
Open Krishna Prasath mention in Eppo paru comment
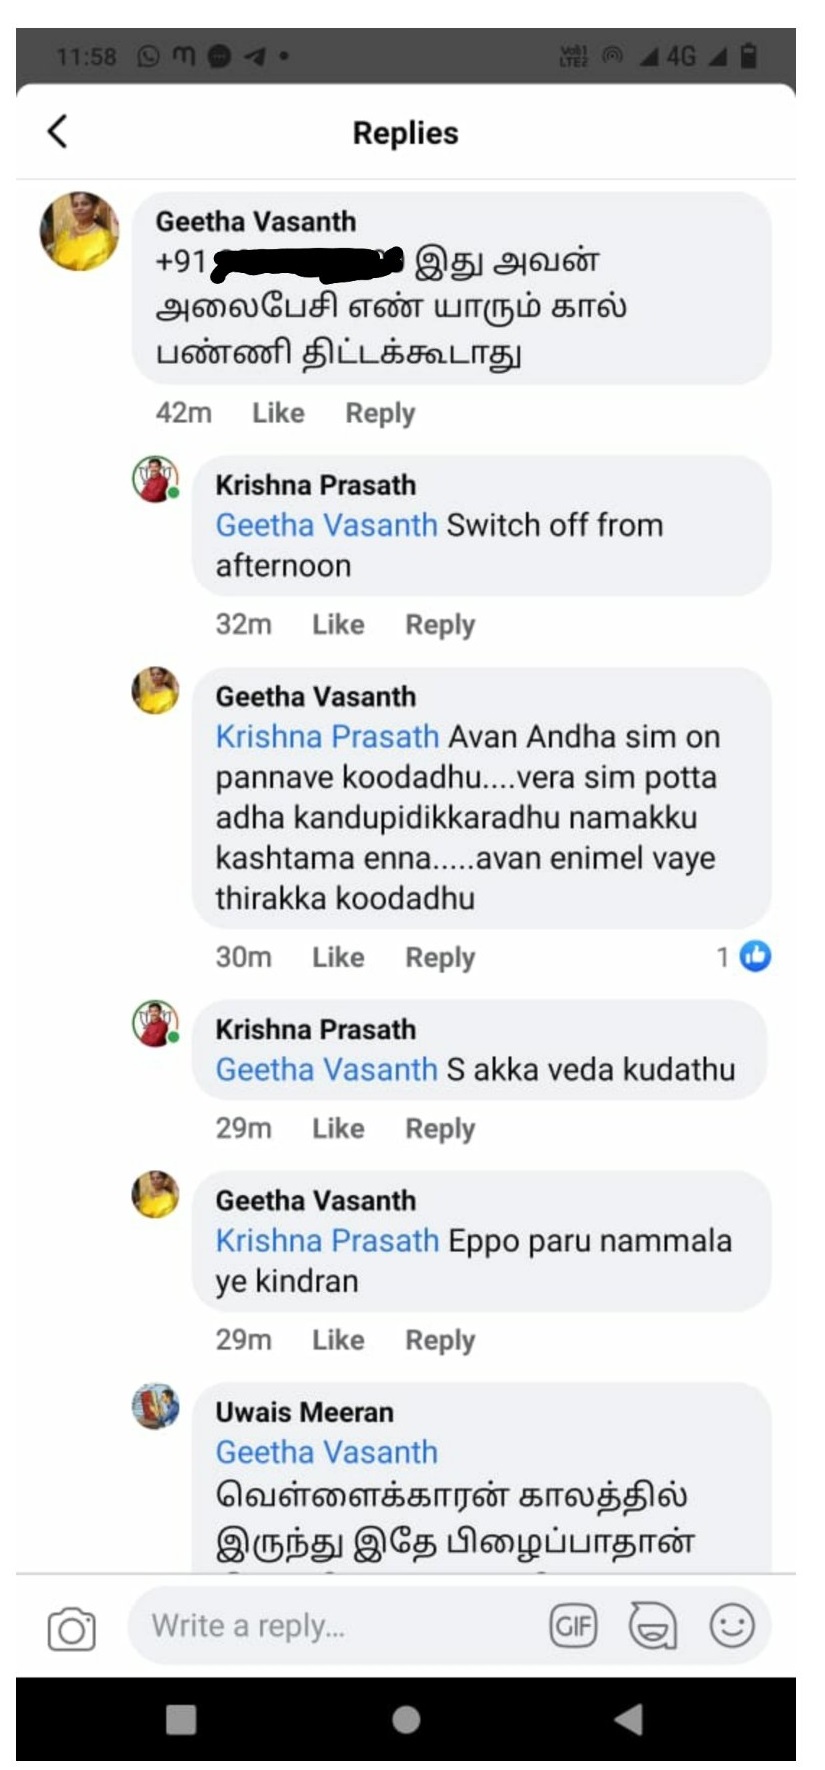point(327,1241)
